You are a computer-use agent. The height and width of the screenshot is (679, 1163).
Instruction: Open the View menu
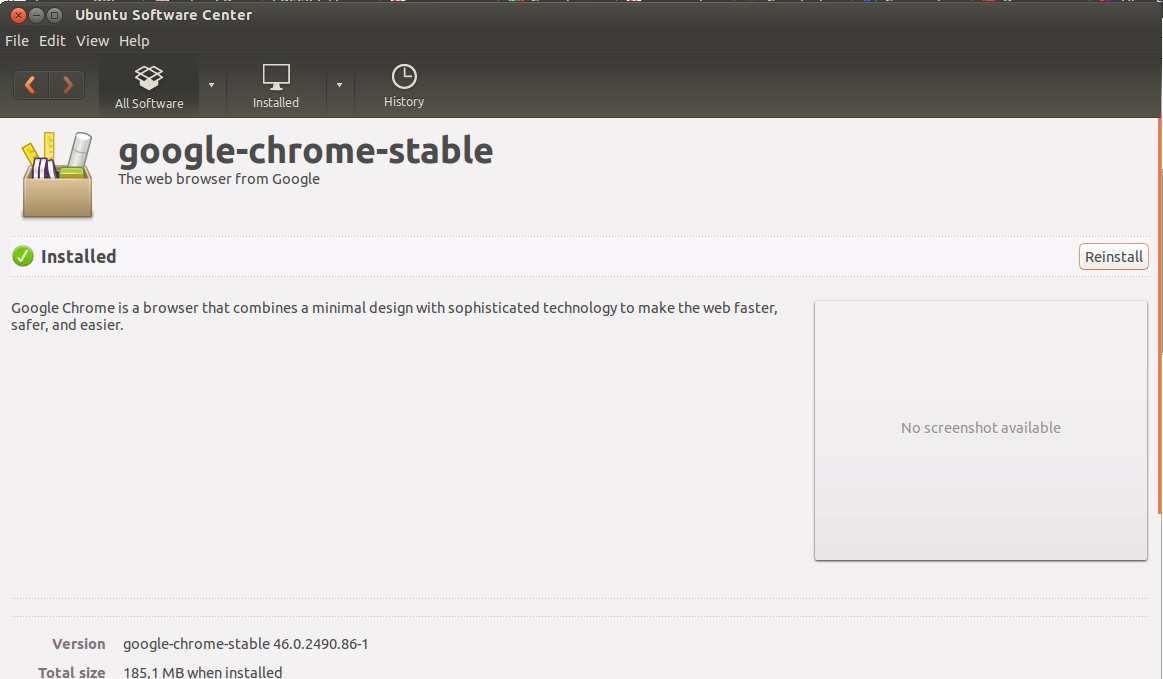[93, 41]
